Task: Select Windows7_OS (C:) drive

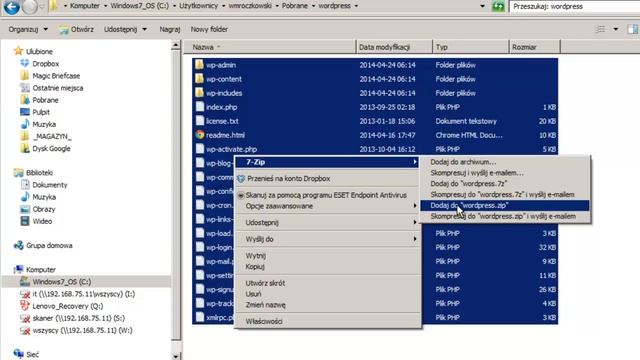Action: 62,282
